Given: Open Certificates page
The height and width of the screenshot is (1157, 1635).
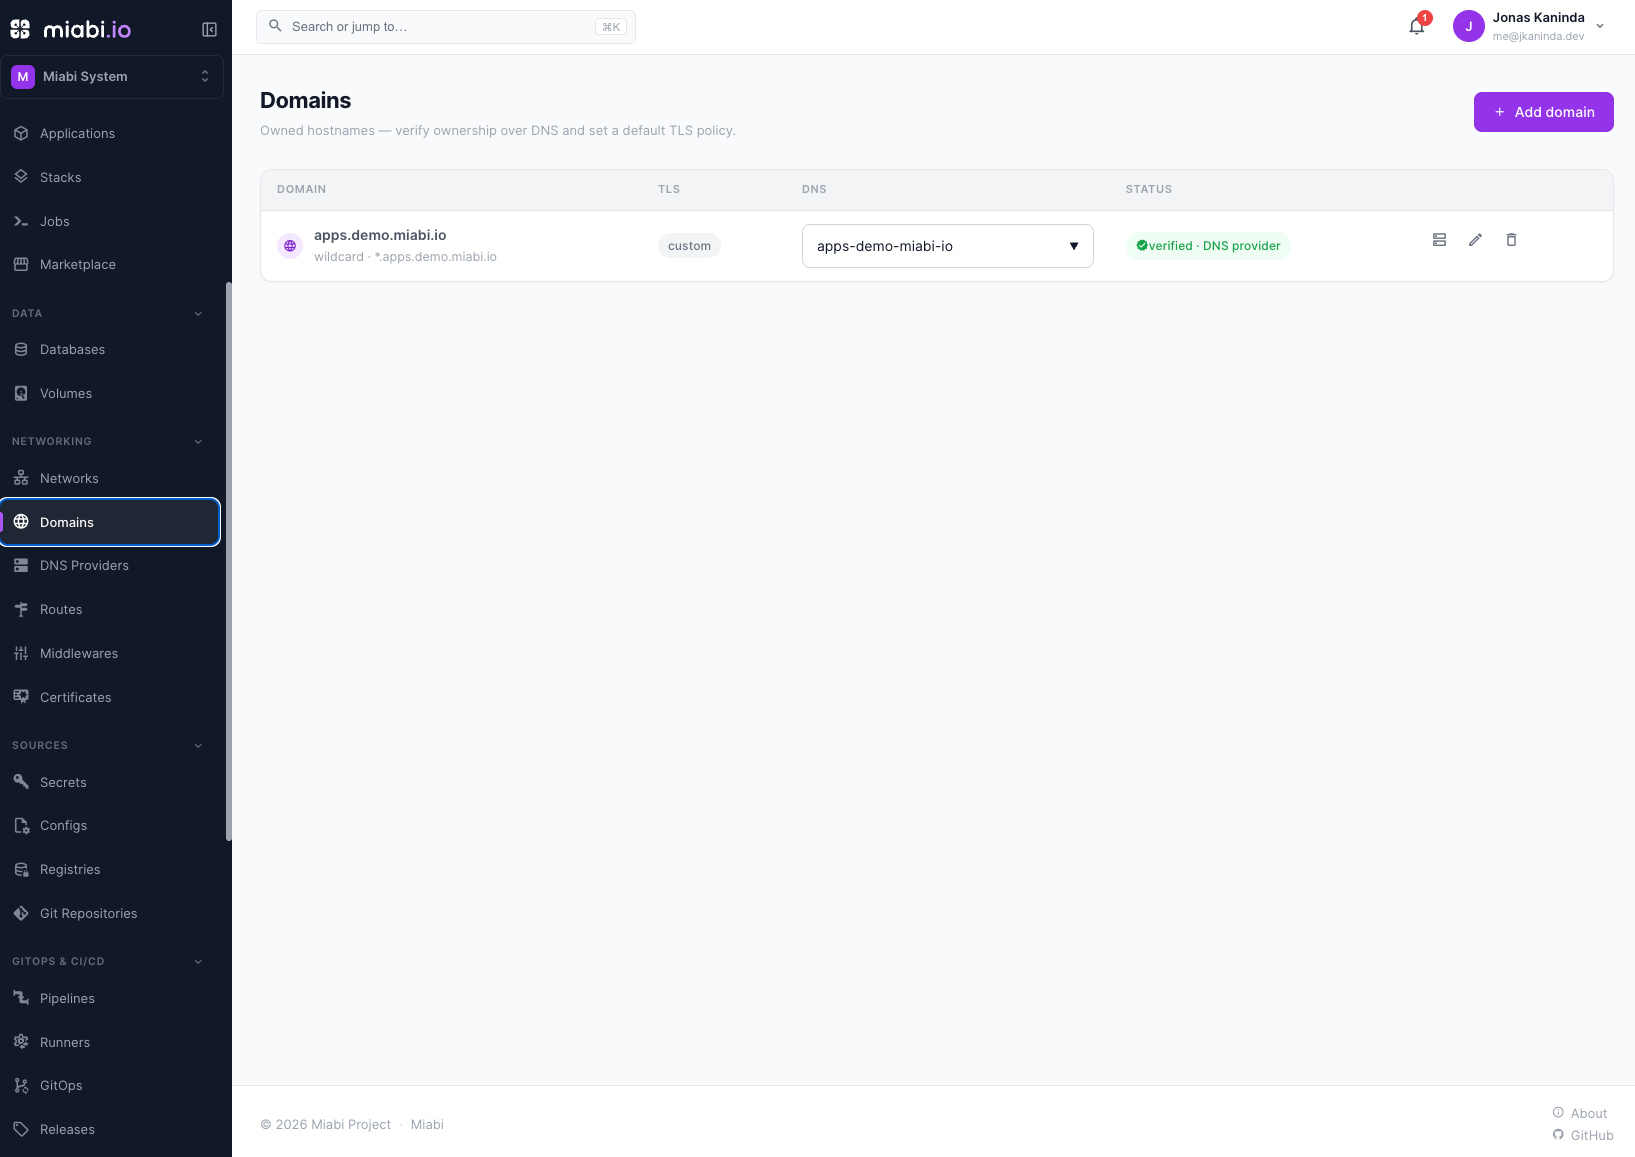Looking at the screenshot, I should coord(110,697).
